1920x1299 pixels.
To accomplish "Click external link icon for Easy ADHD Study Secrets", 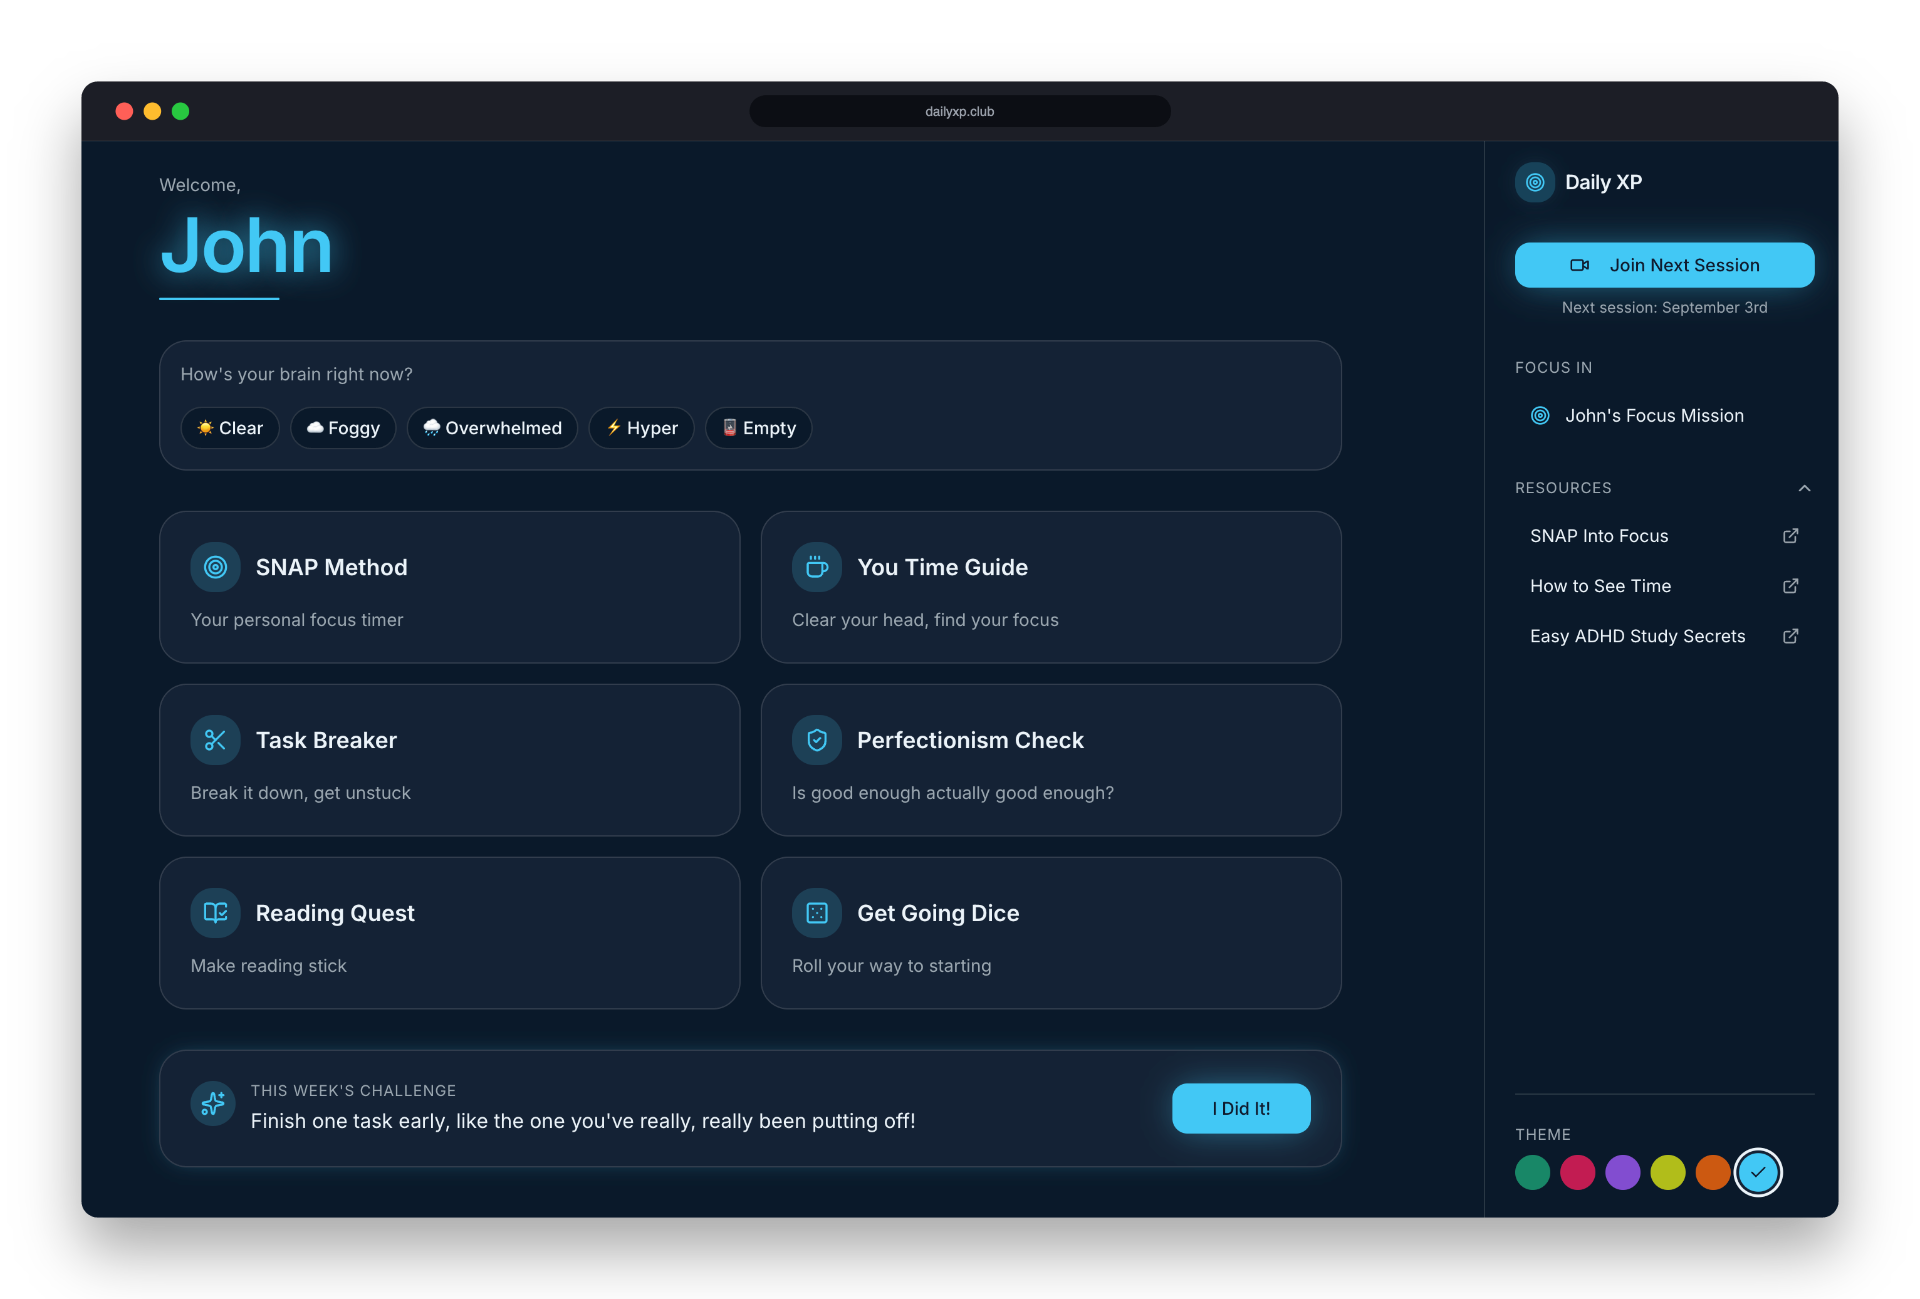I will tap(1791, 636).
